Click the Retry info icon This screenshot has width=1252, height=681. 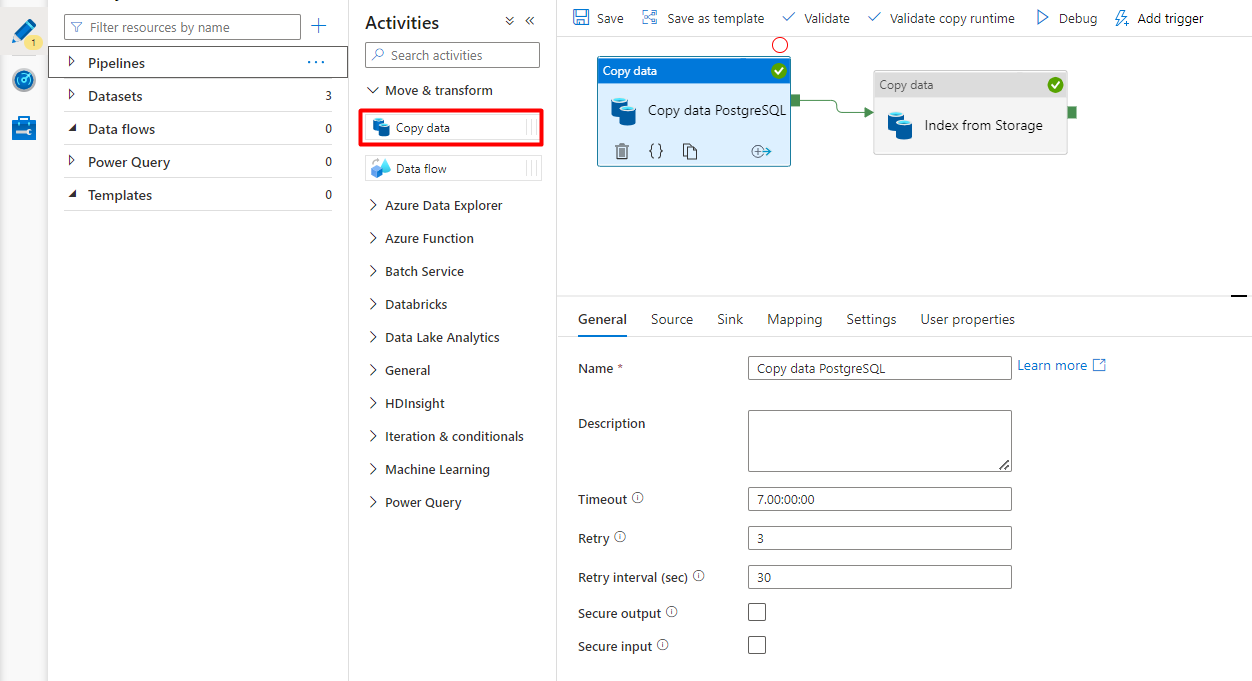(620, 537)
